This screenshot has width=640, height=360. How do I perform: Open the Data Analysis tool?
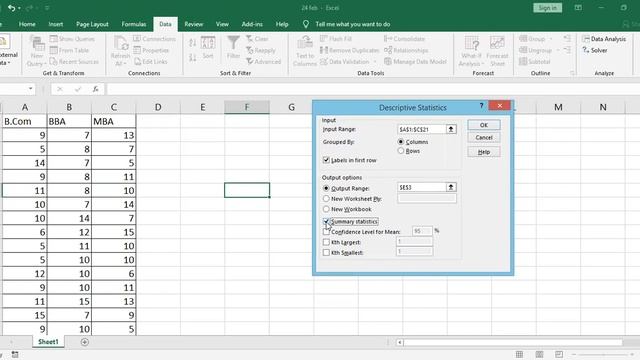click(604, 39)
